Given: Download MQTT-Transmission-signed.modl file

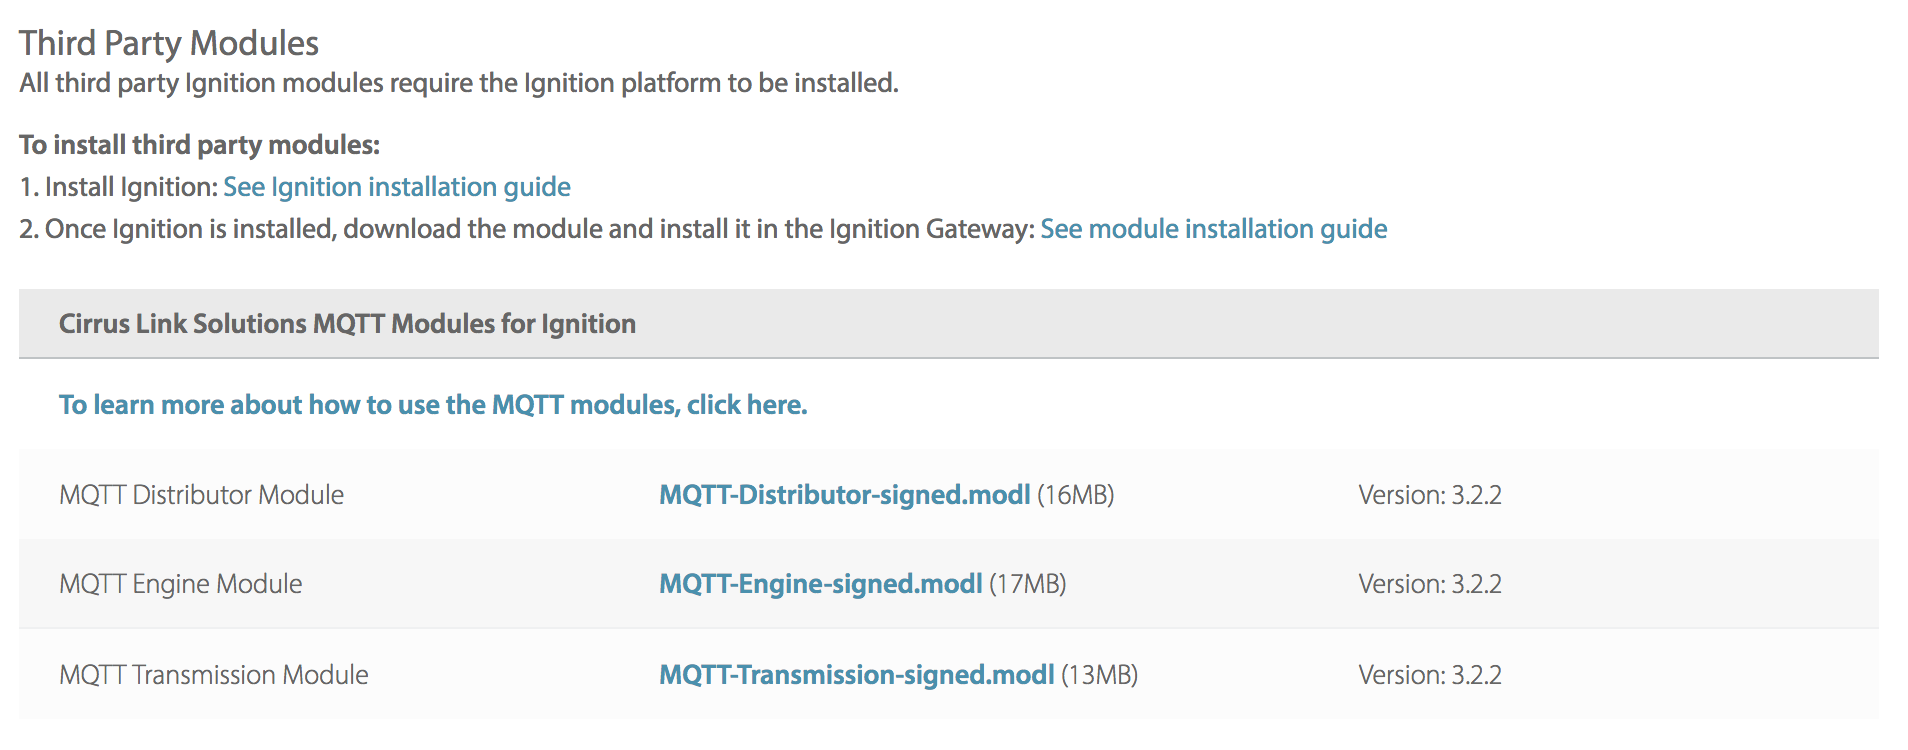Looking at the screenshot, I should point(856,675).
